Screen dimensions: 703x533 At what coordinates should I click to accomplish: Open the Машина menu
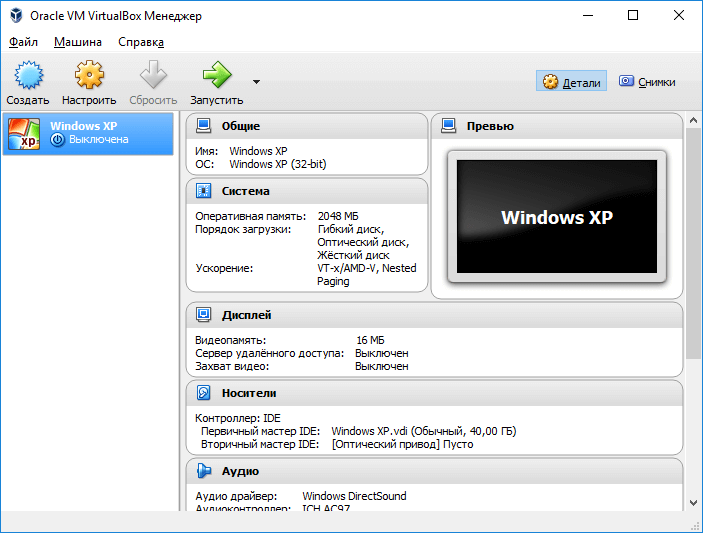[78, 42]
